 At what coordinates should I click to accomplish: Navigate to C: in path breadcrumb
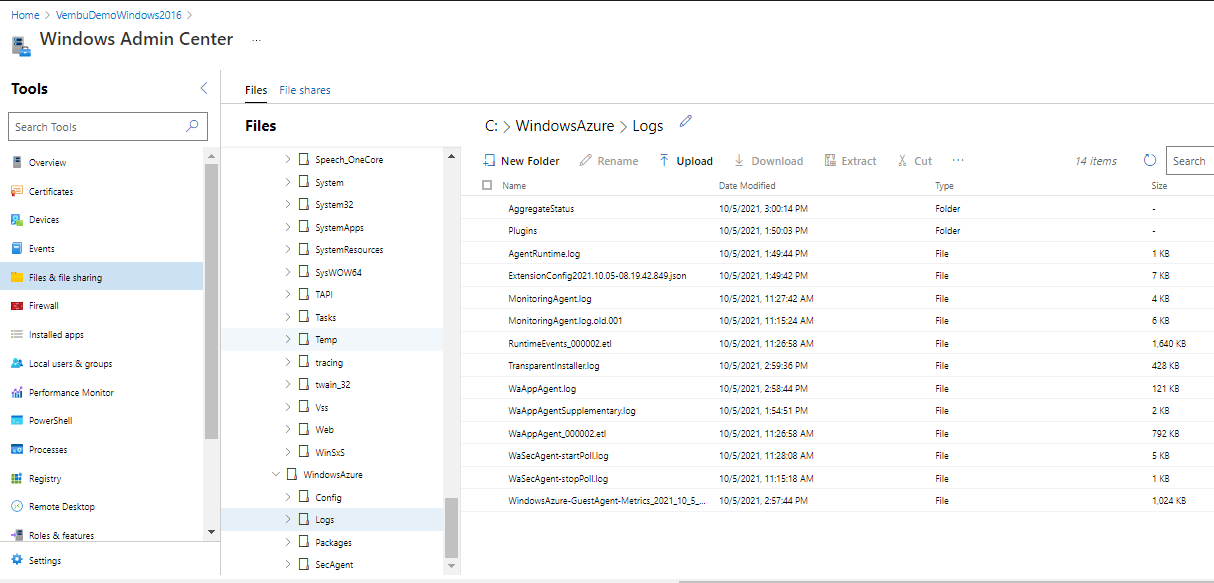491,126
